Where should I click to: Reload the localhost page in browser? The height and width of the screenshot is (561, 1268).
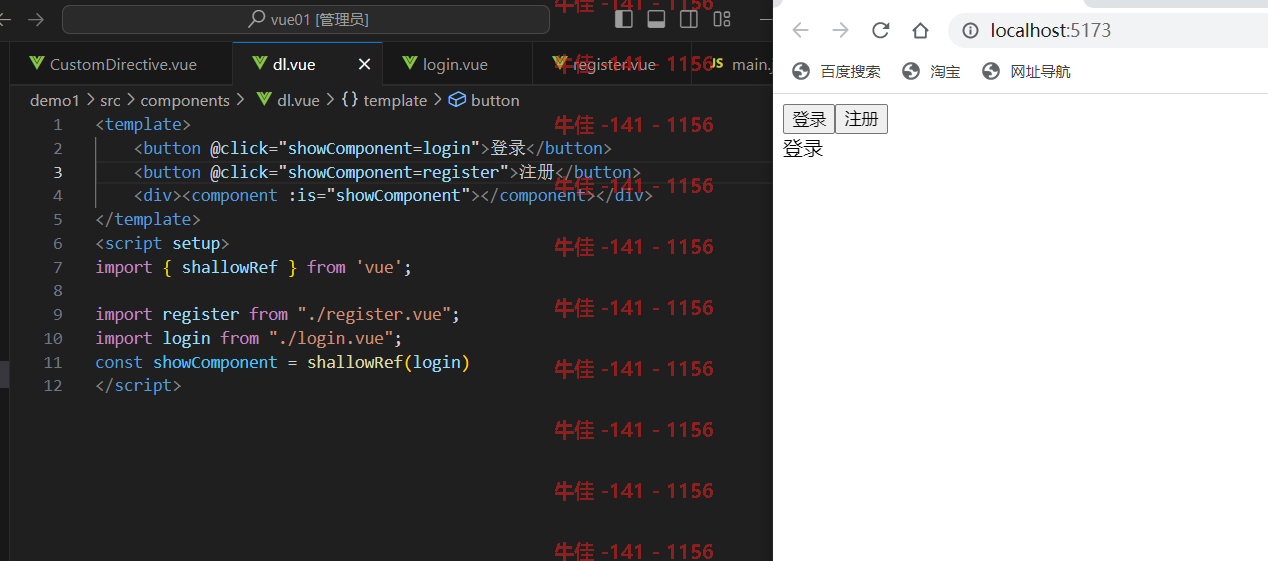tap(880, 30)
